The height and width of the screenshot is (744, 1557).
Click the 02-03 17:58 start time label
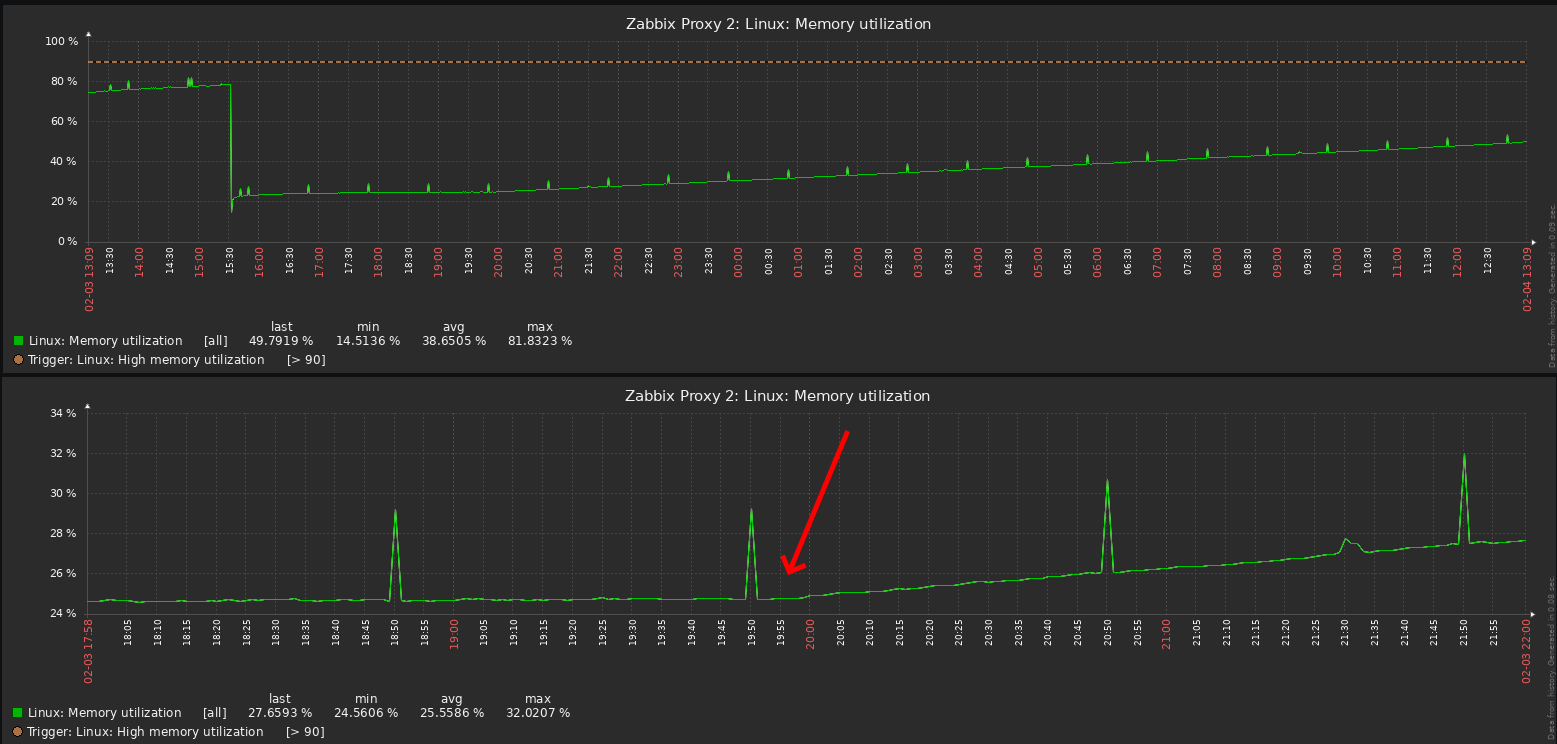(x=89, y=652)
